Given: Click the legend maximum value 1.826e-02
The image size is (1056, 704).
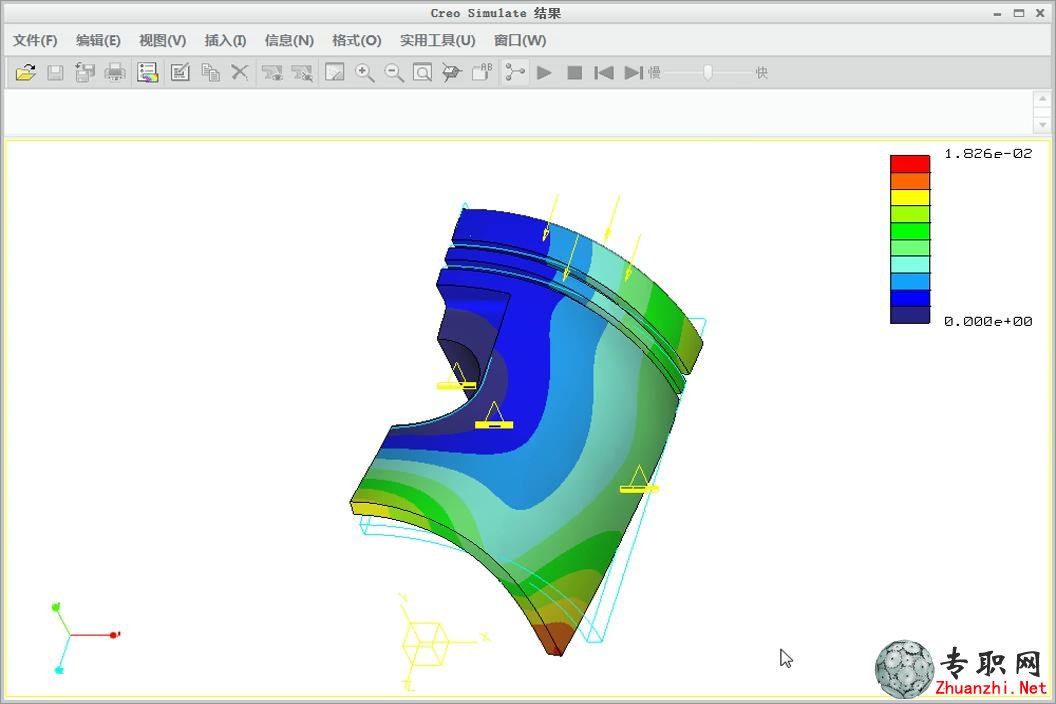Looking at the screenshot, I should coord(988,154).
